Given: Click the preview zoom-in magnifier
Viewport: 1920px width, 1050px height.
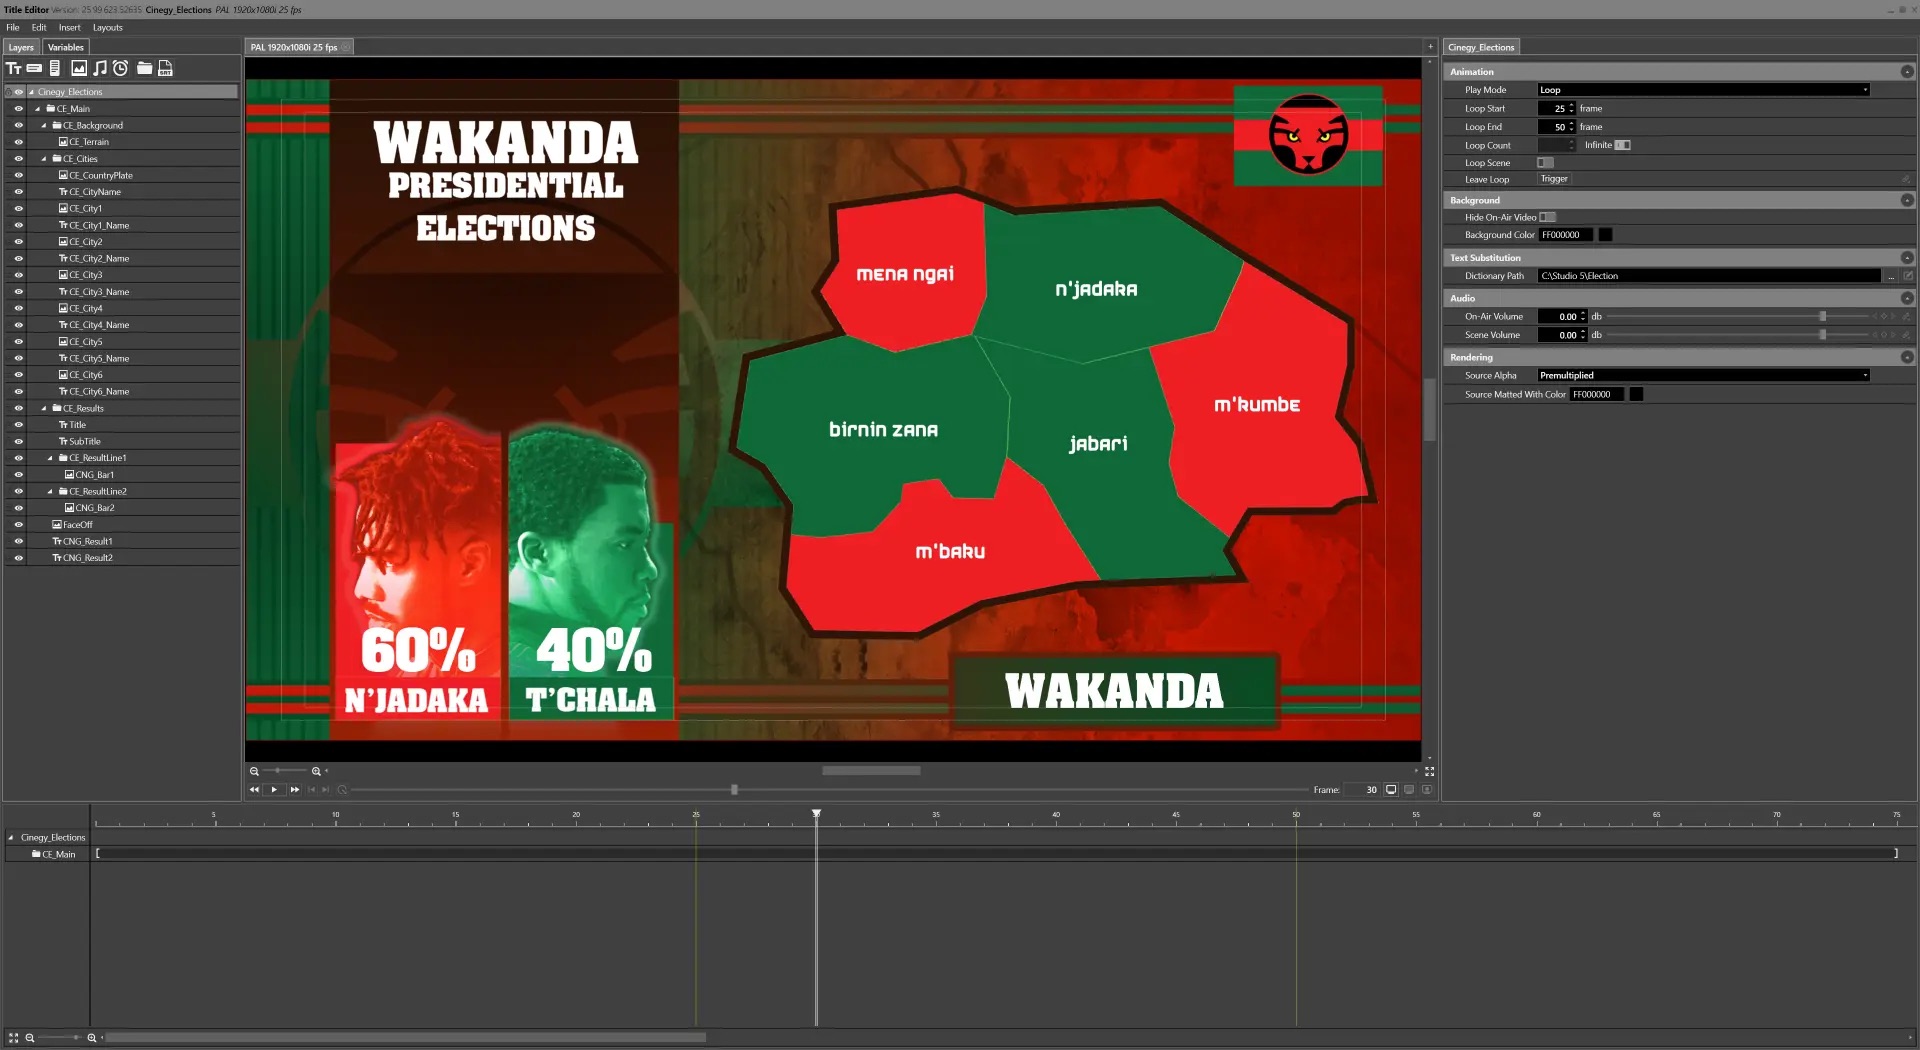Looking at the screenshot, I should click(316, 771).
